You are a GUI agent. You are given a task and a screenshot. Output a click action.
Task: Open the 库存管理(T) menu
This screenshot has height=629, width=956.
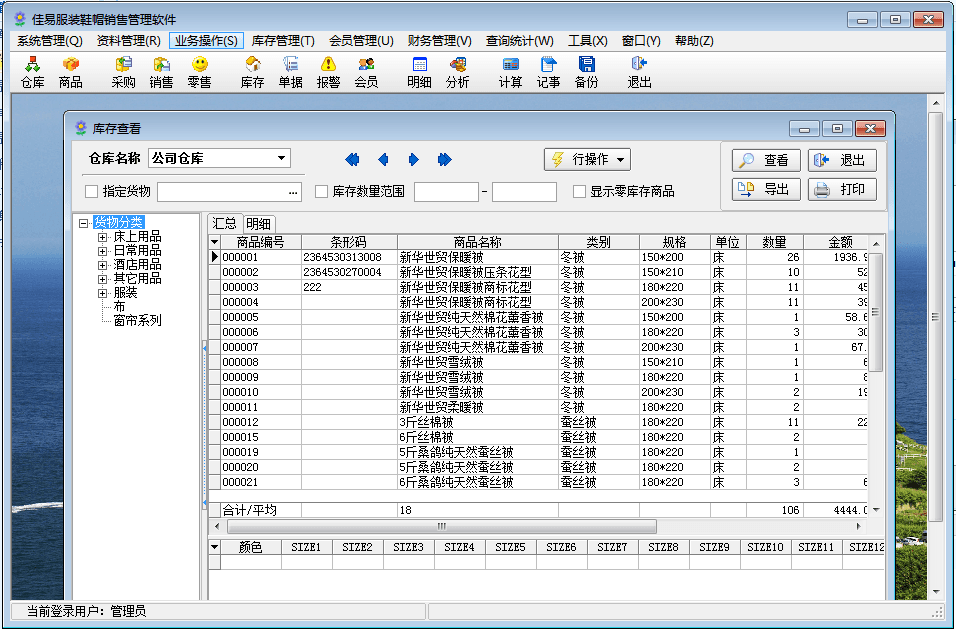click(x=283, y=41)
